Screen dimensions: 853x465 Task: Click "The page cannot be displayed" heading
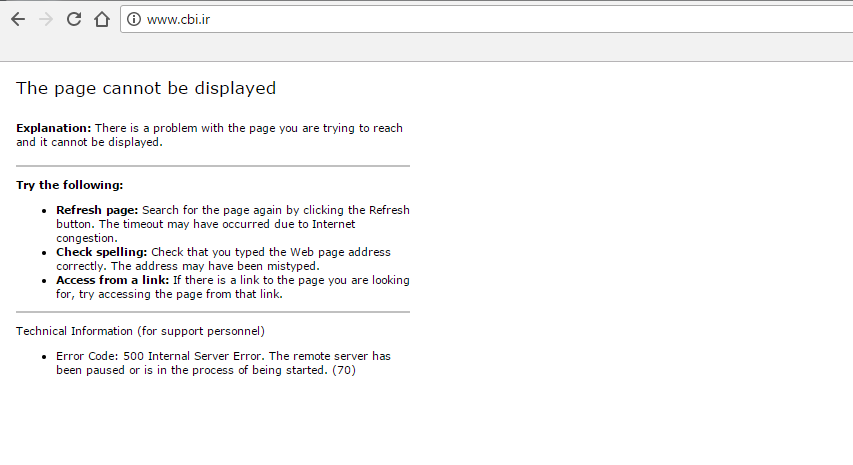pyautogui.click(x=146, y=88)
